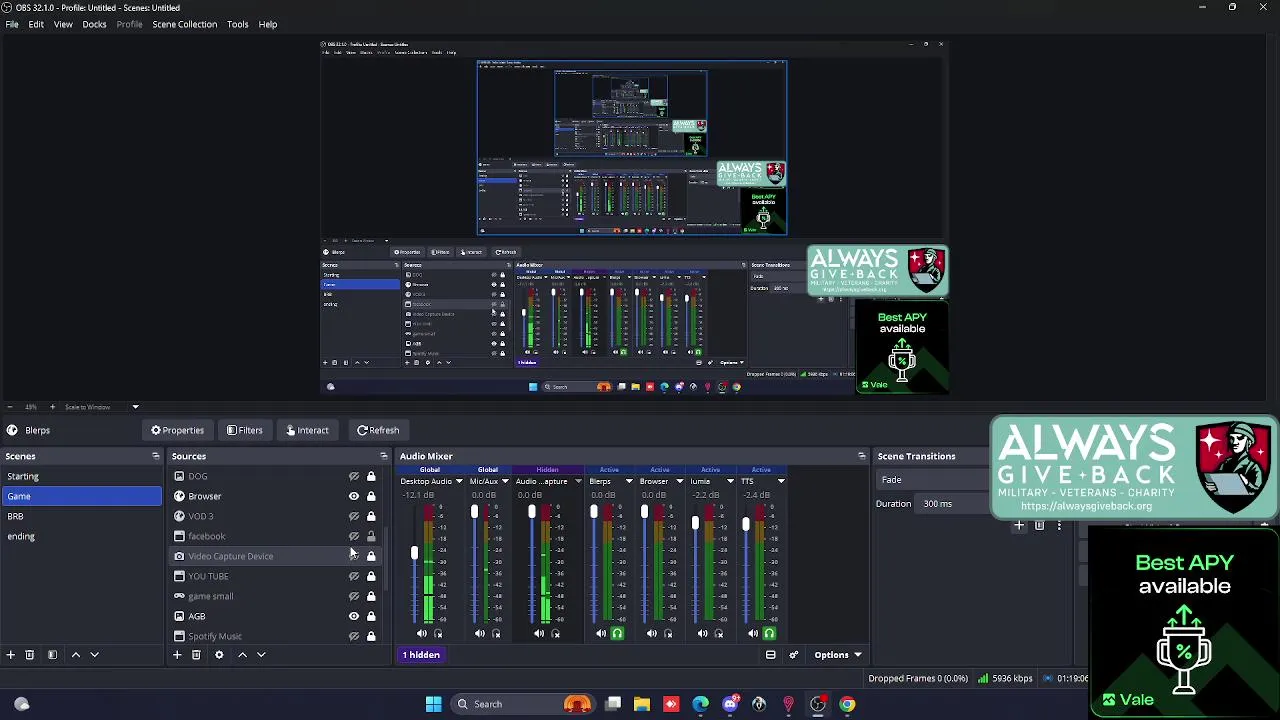The height and width of the screenshot is (720, 1280).
Task: Click the Properties button
Action: point(177,430)
